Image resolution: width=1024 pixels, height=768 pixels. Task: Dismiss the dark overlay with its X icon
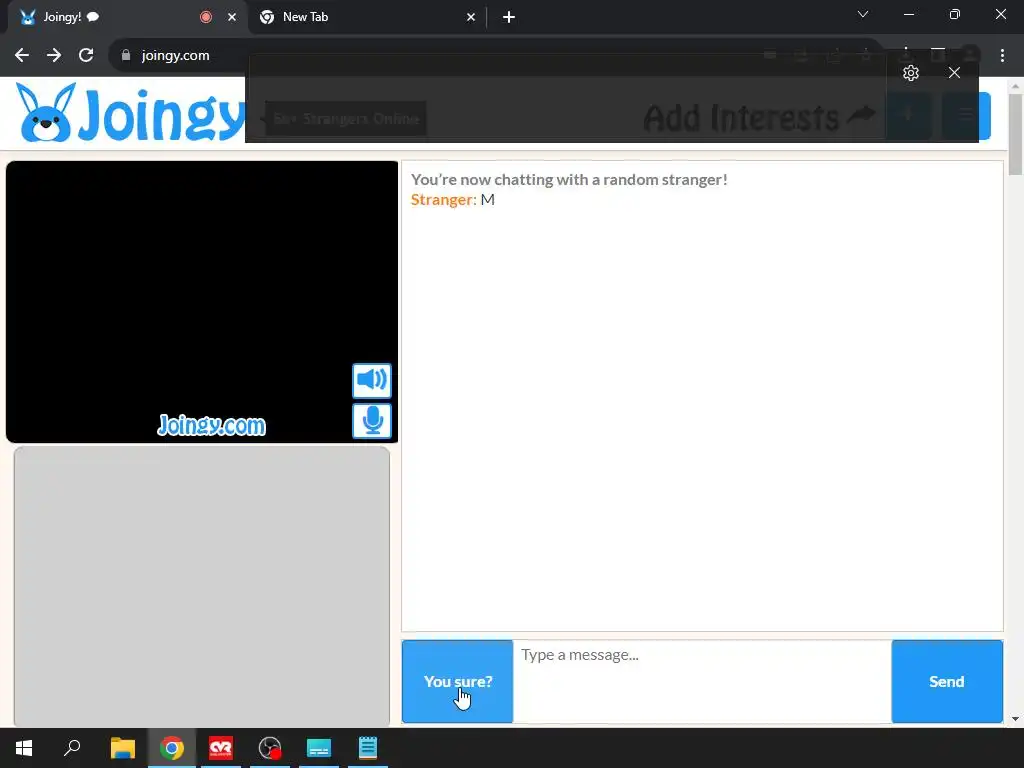[x=954, y=72]
